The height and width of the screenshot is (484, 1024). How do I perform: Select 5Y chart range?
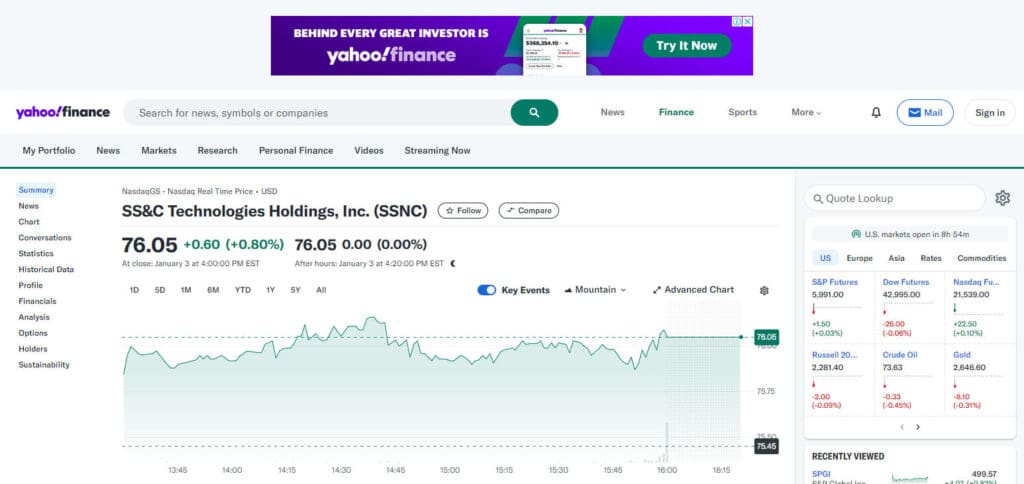pyautogui.click(x=296, y=290)
